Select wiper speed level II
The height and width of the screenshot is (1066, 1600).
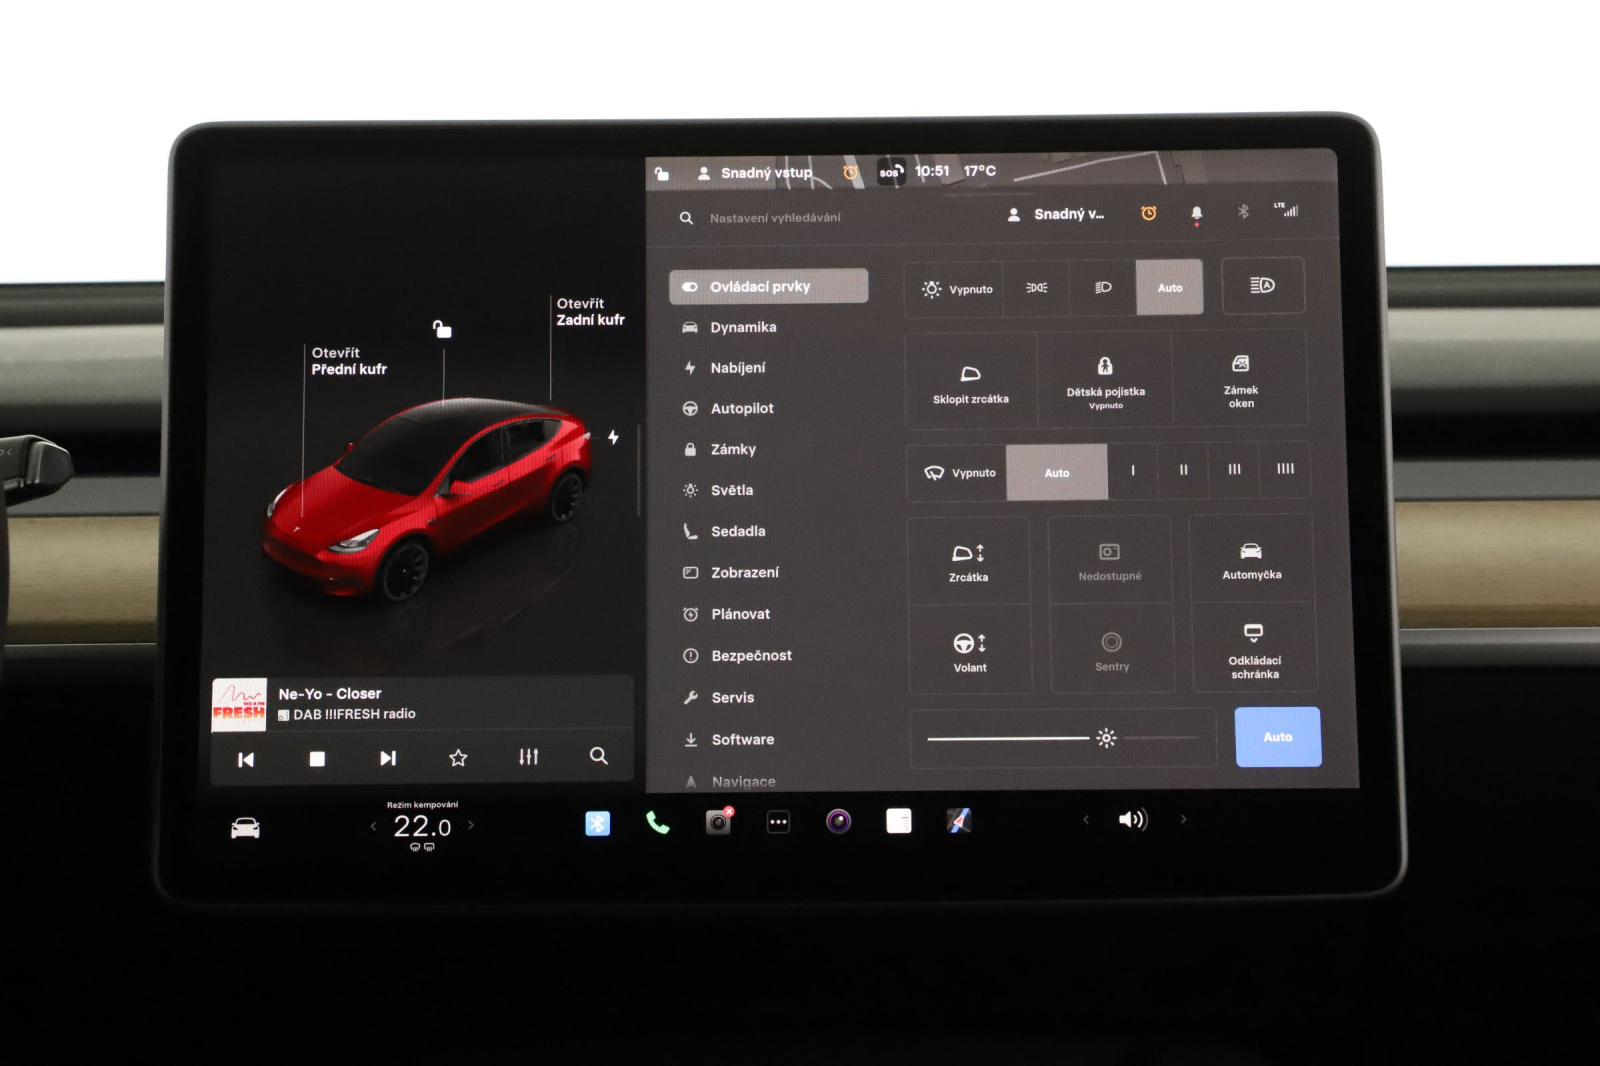[x=1183, y=470]
